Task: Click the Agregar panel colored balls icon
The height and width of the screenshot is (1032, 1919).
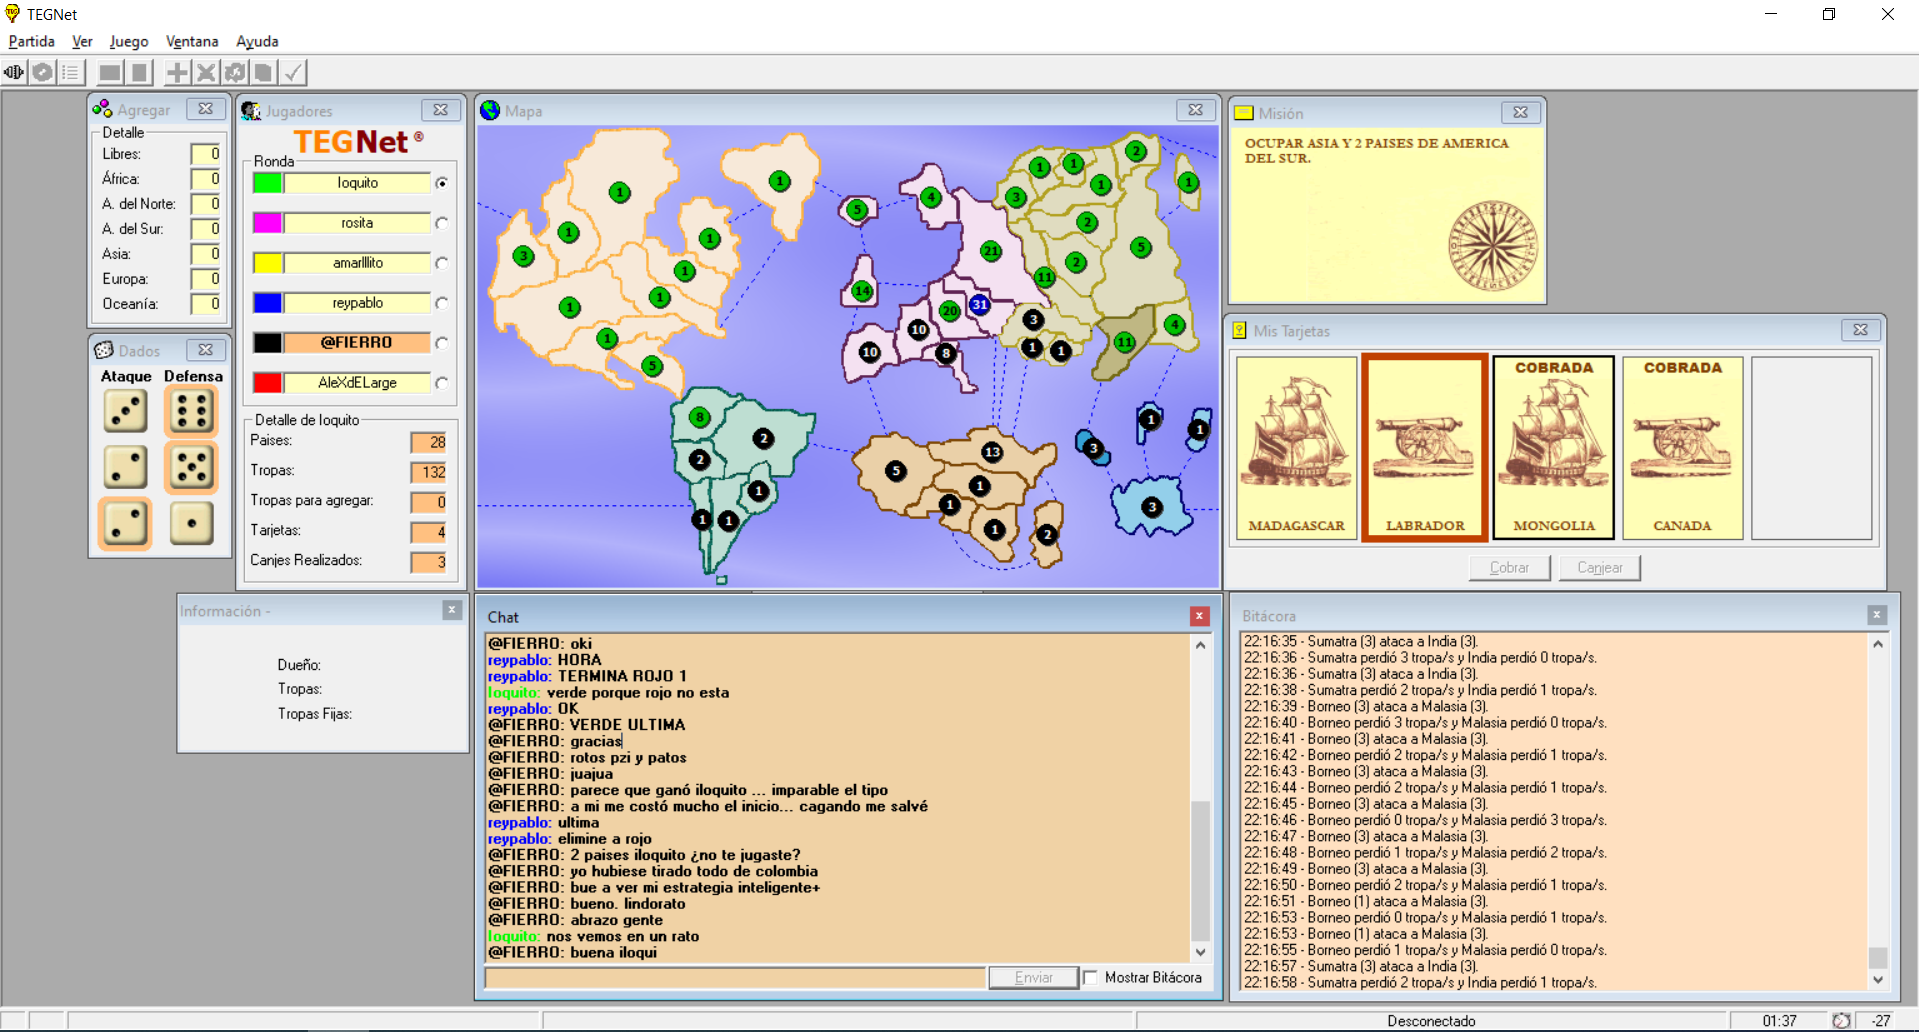Action: tap(102, 109)
